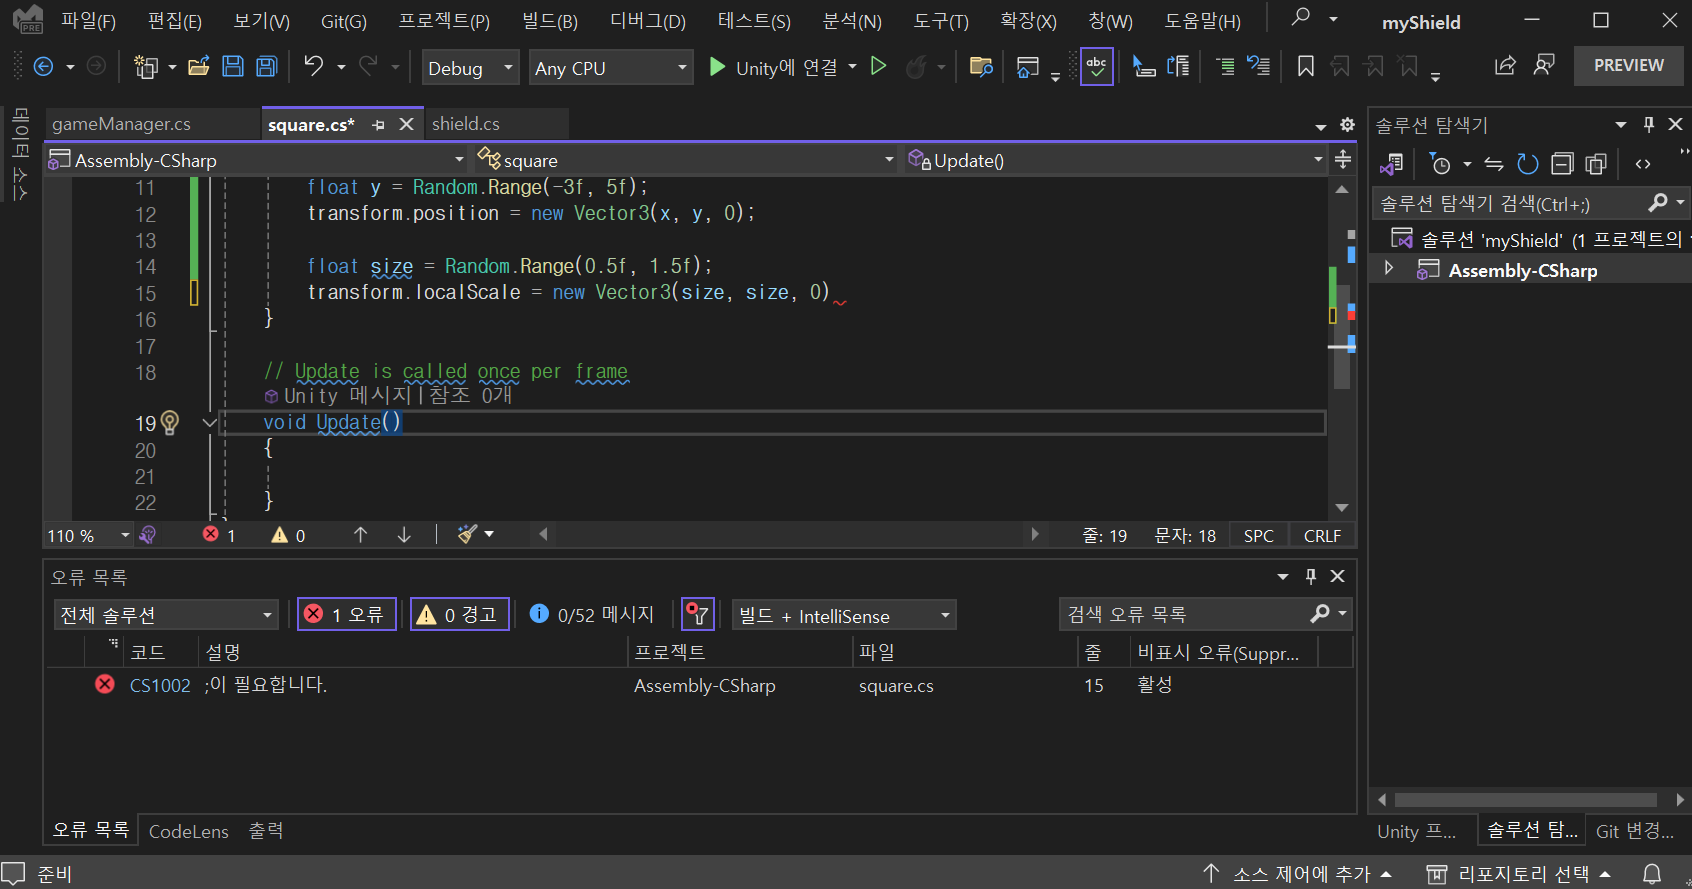The height and width of the screenshot is (889, 1692).
Task: Pin the square.cs tab
Action: [378, 125]
